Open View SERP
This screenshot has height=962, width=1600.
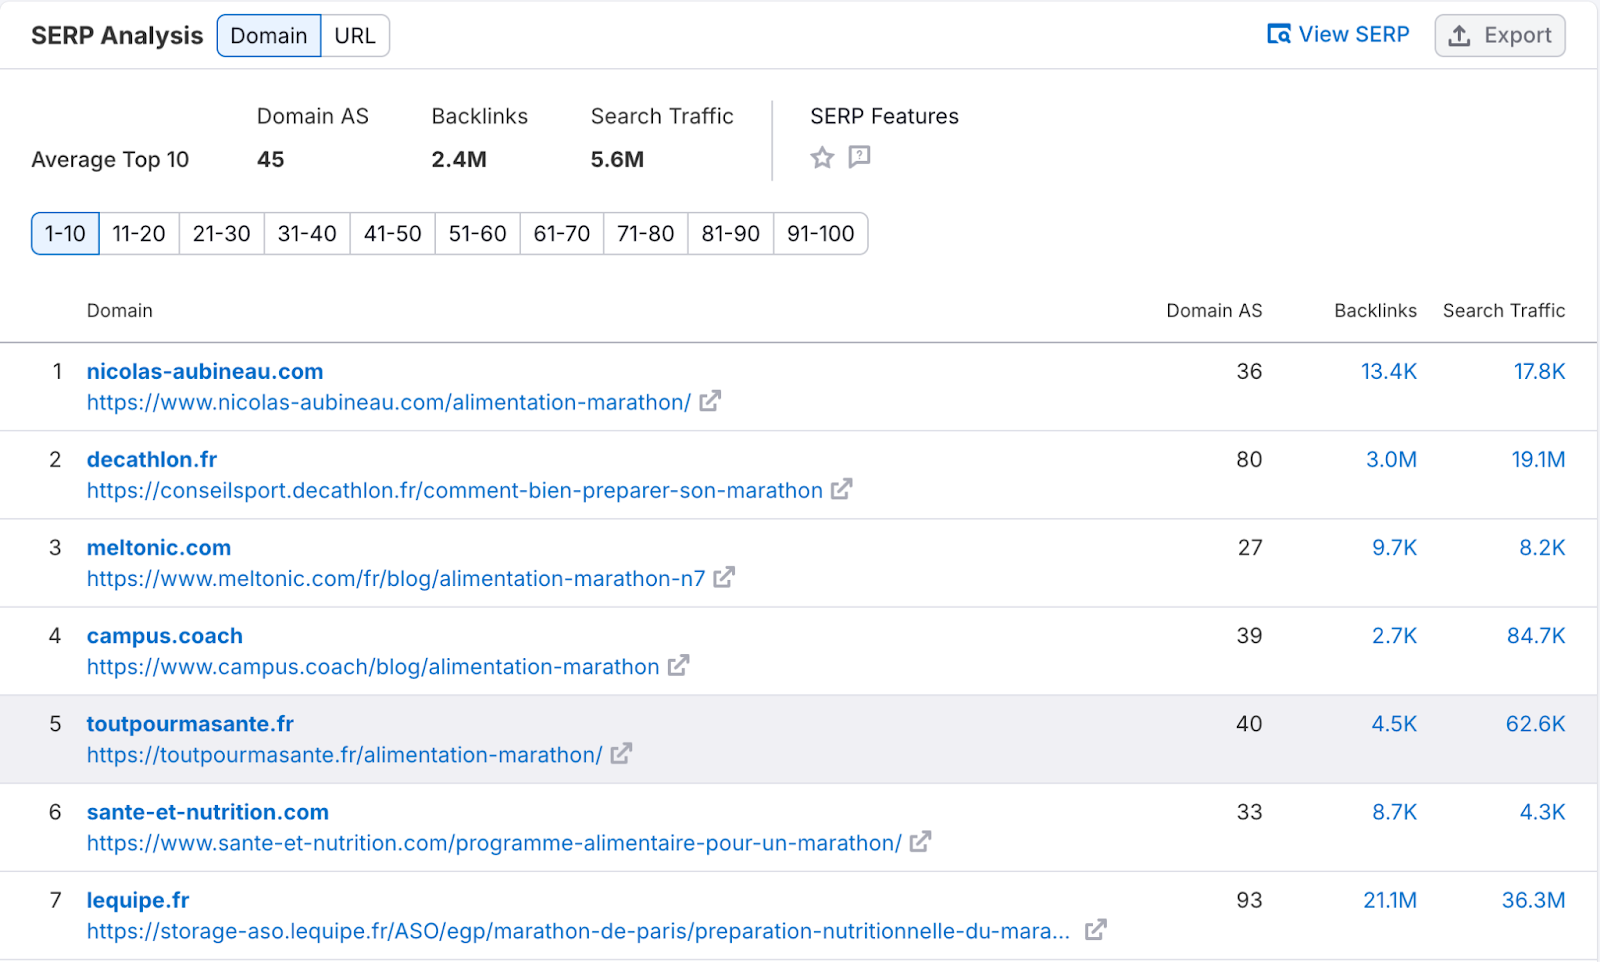1338,35
